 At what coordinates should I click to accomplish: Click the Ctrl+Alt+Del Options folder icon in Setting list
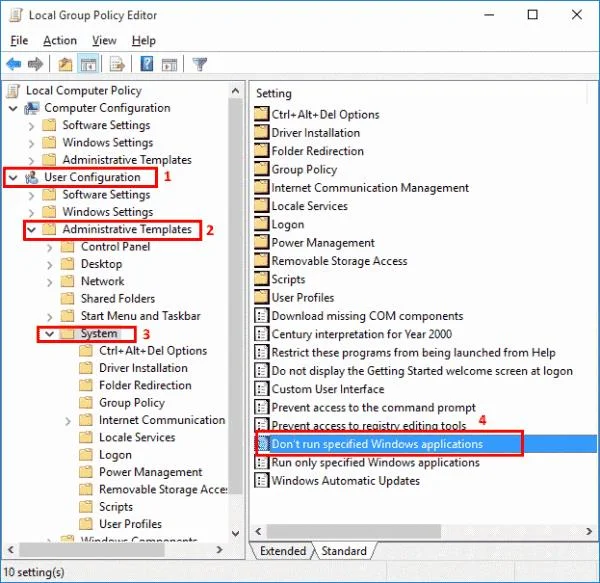(x=261, y=114)
